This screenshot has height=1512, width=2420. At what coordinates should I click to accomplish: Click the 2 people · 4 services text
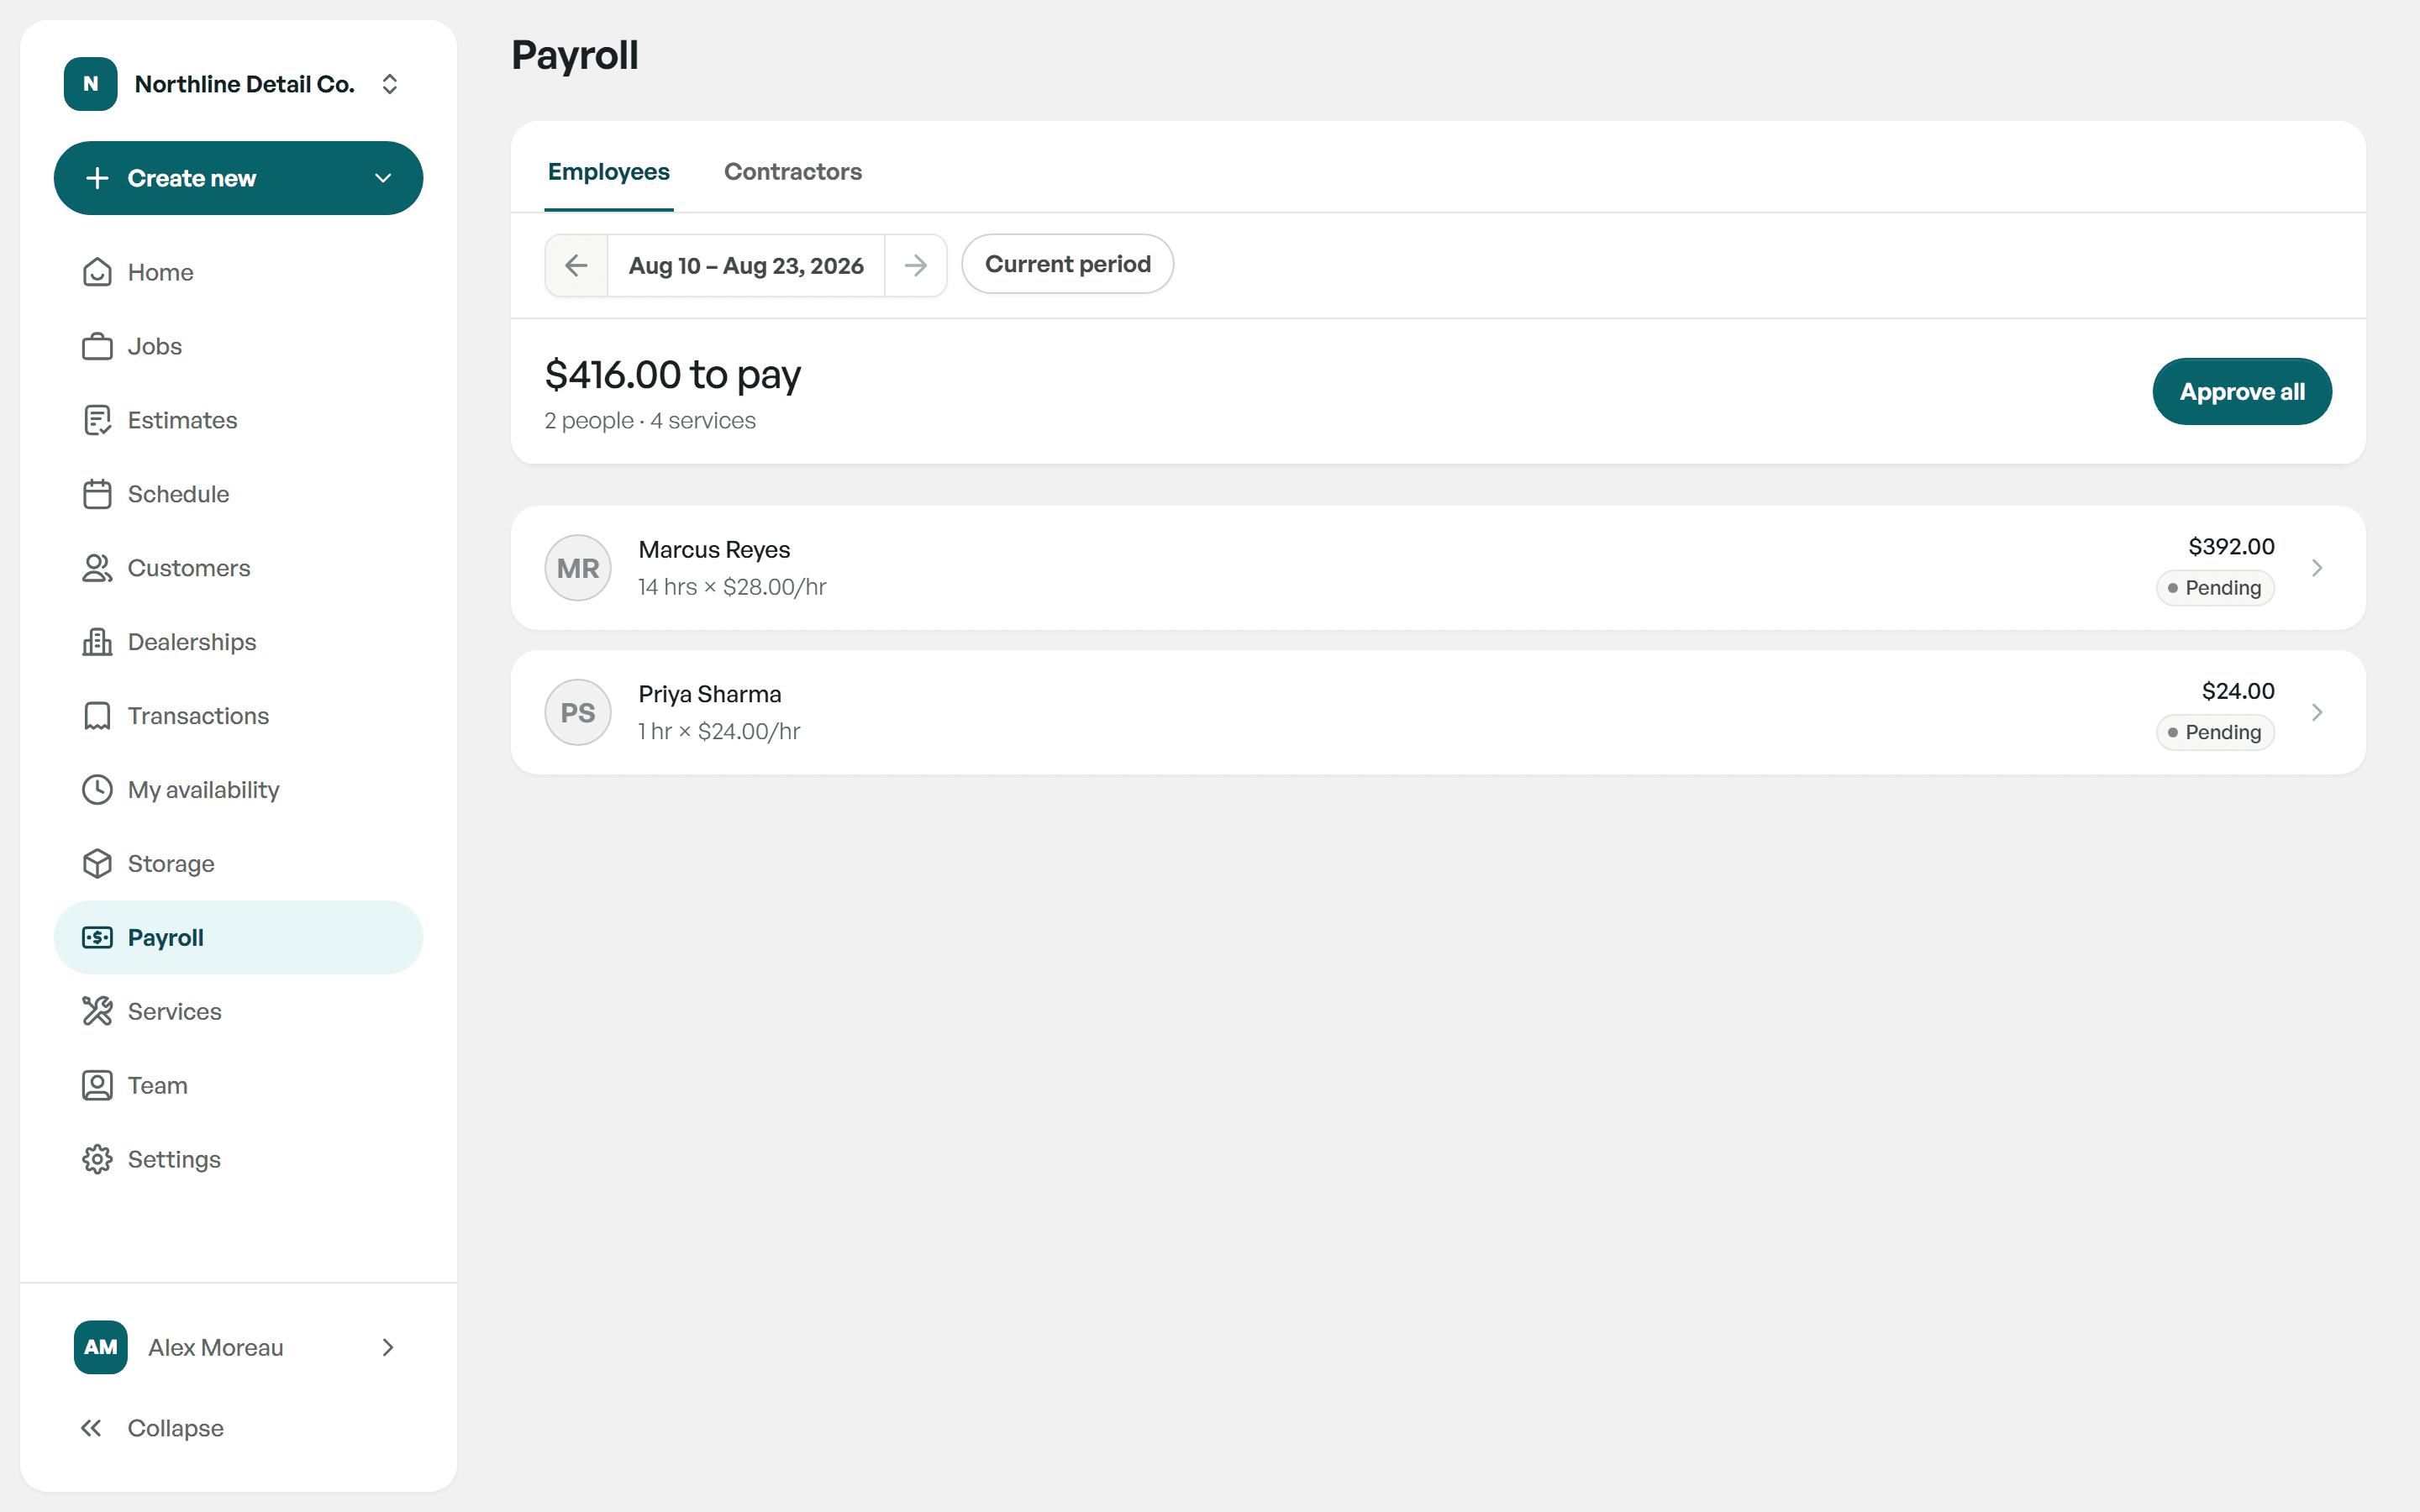tap(650, 421)
